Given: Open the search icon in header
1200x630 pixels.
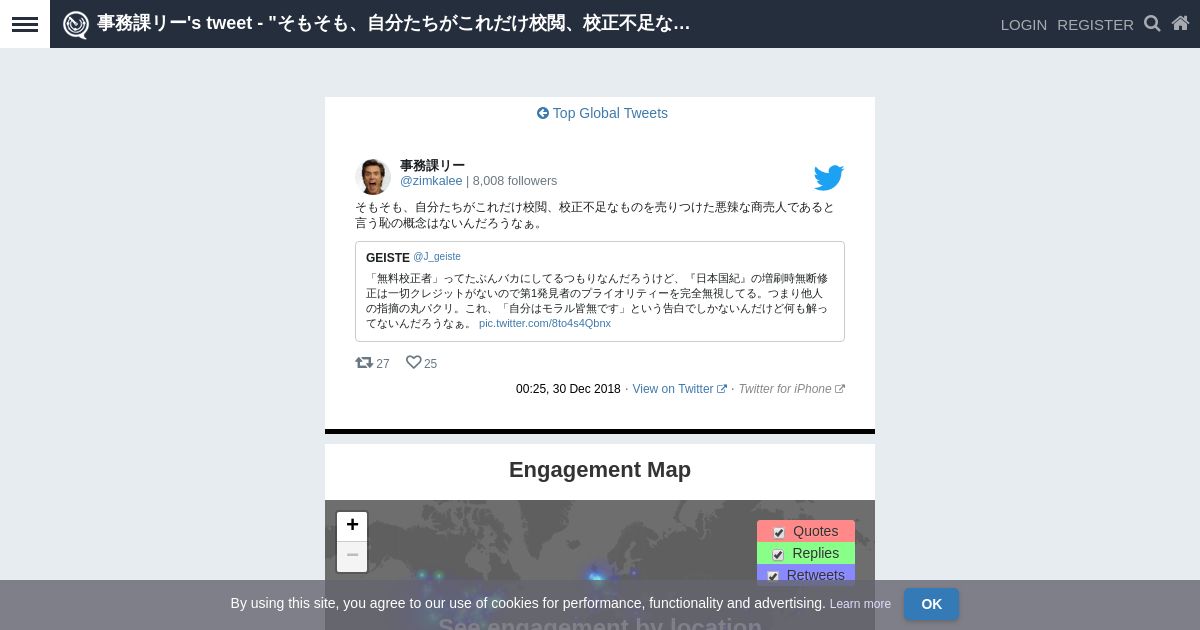Looking at the screenshot, I should pyautogui.click(x=1152, y=23).
